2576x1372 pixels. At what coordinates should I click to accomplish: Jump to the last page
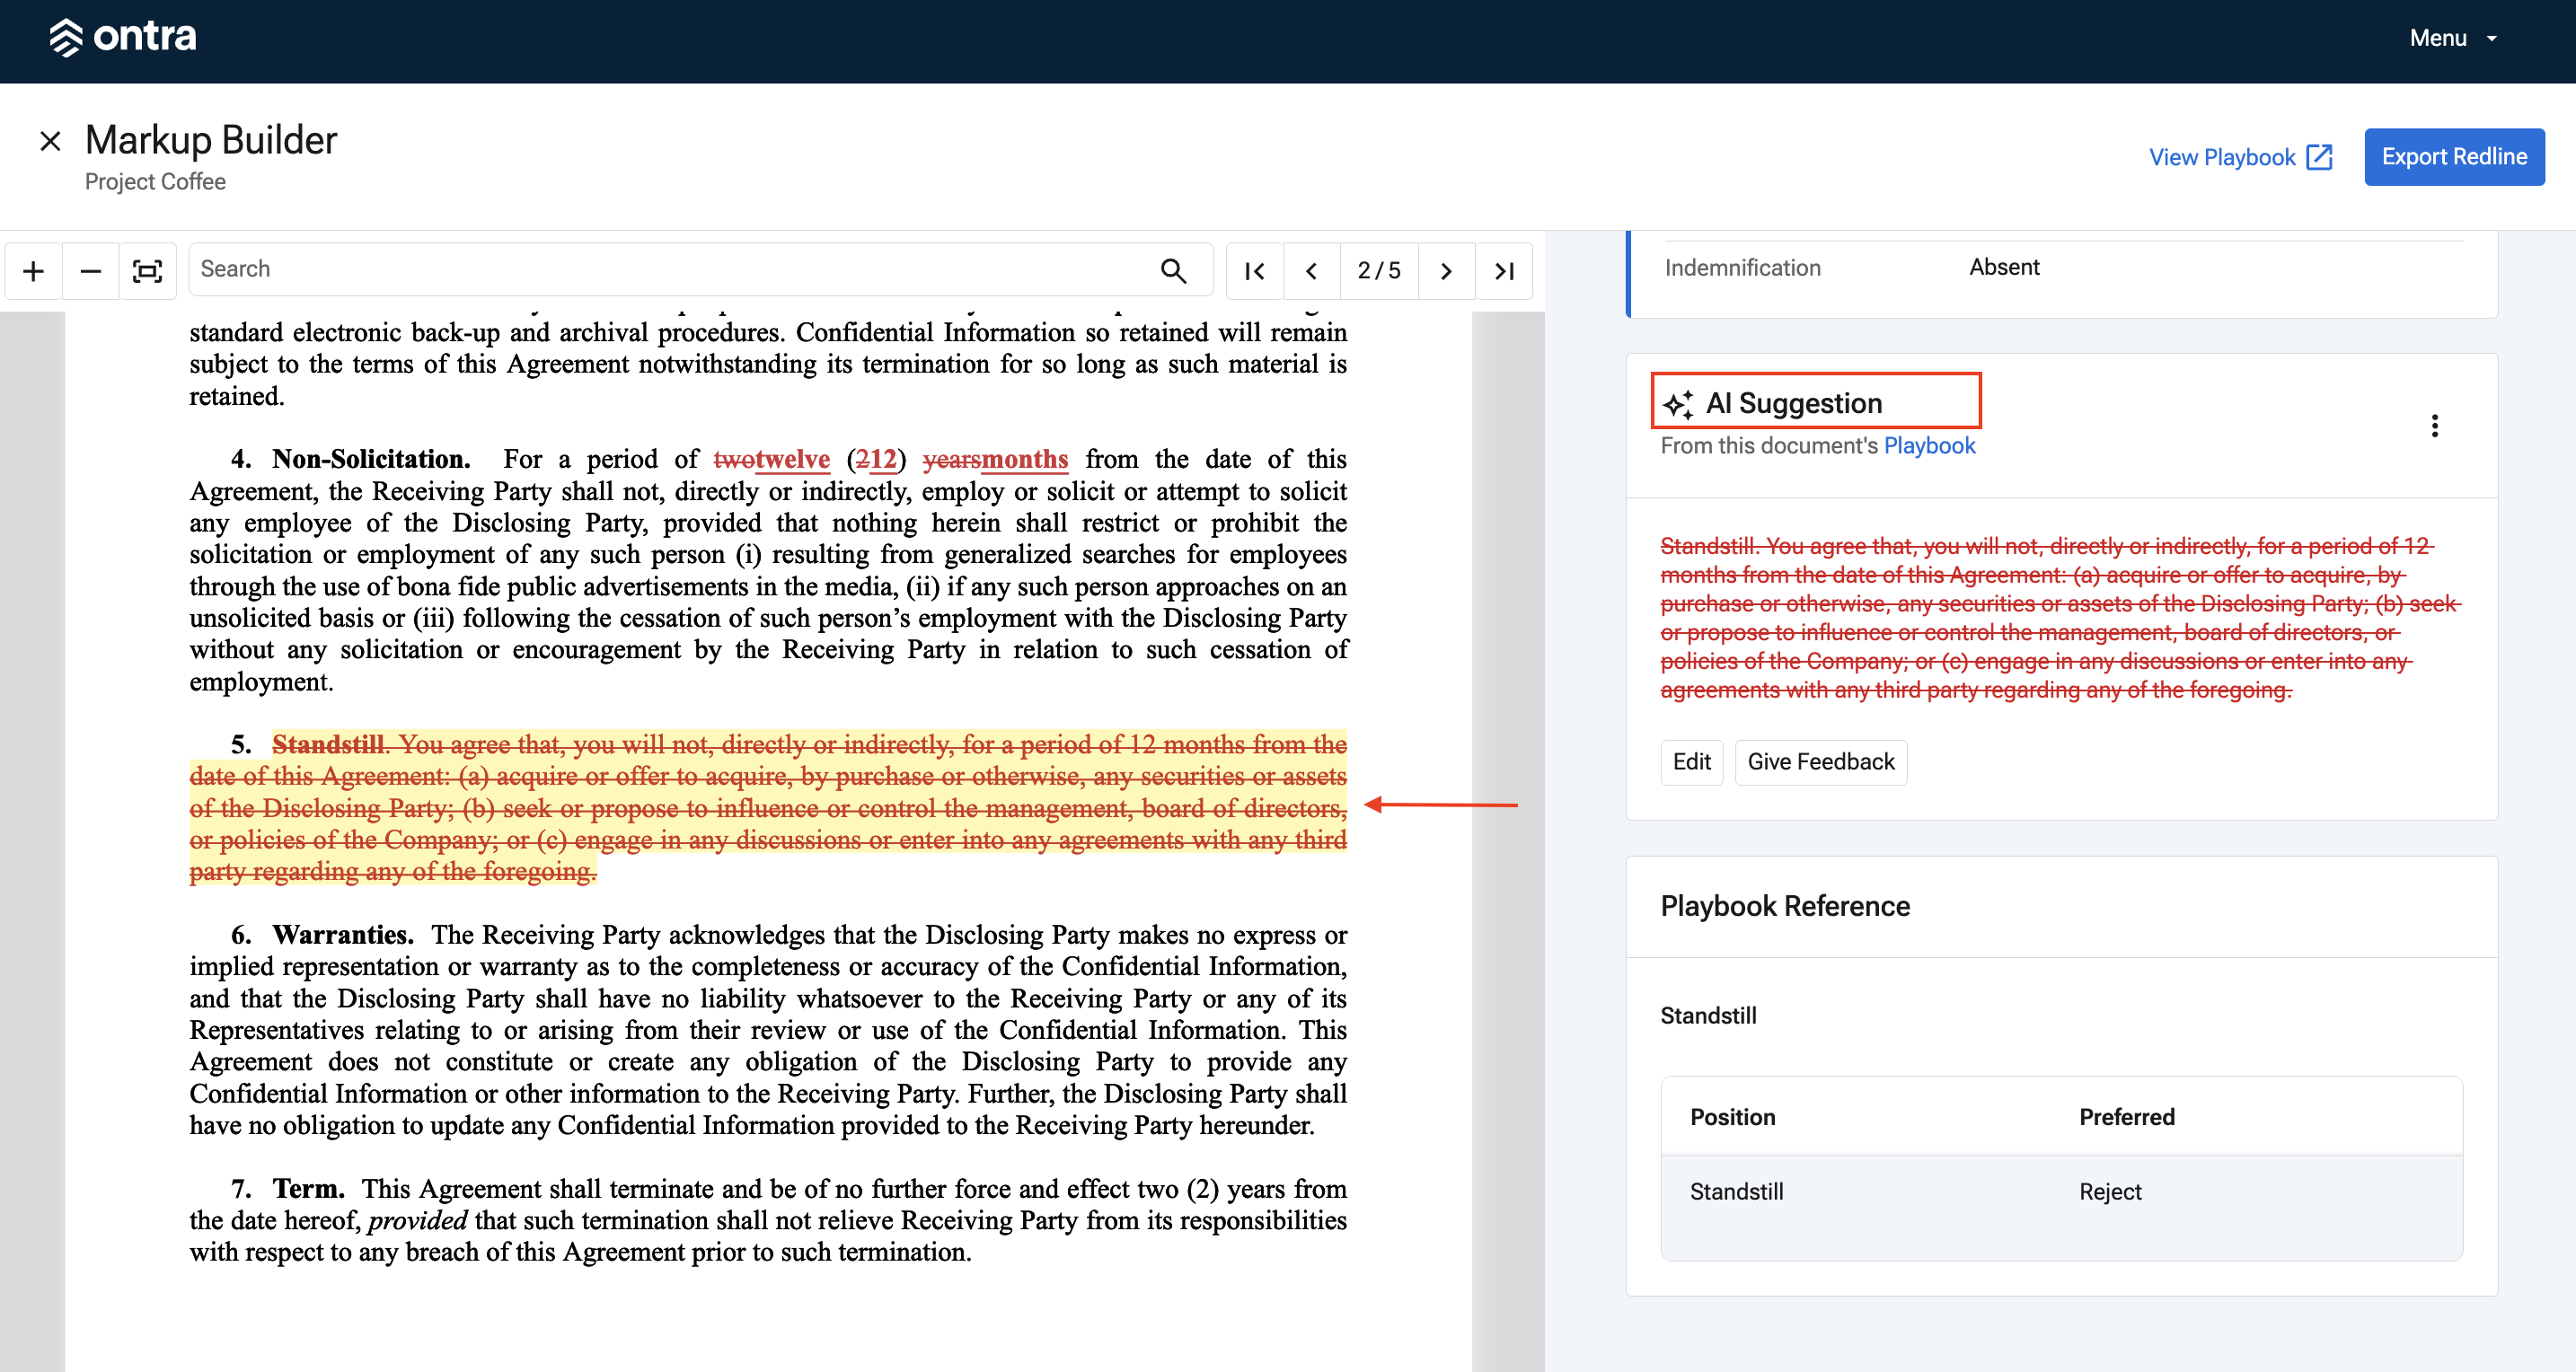click(x=1504, y=271)
